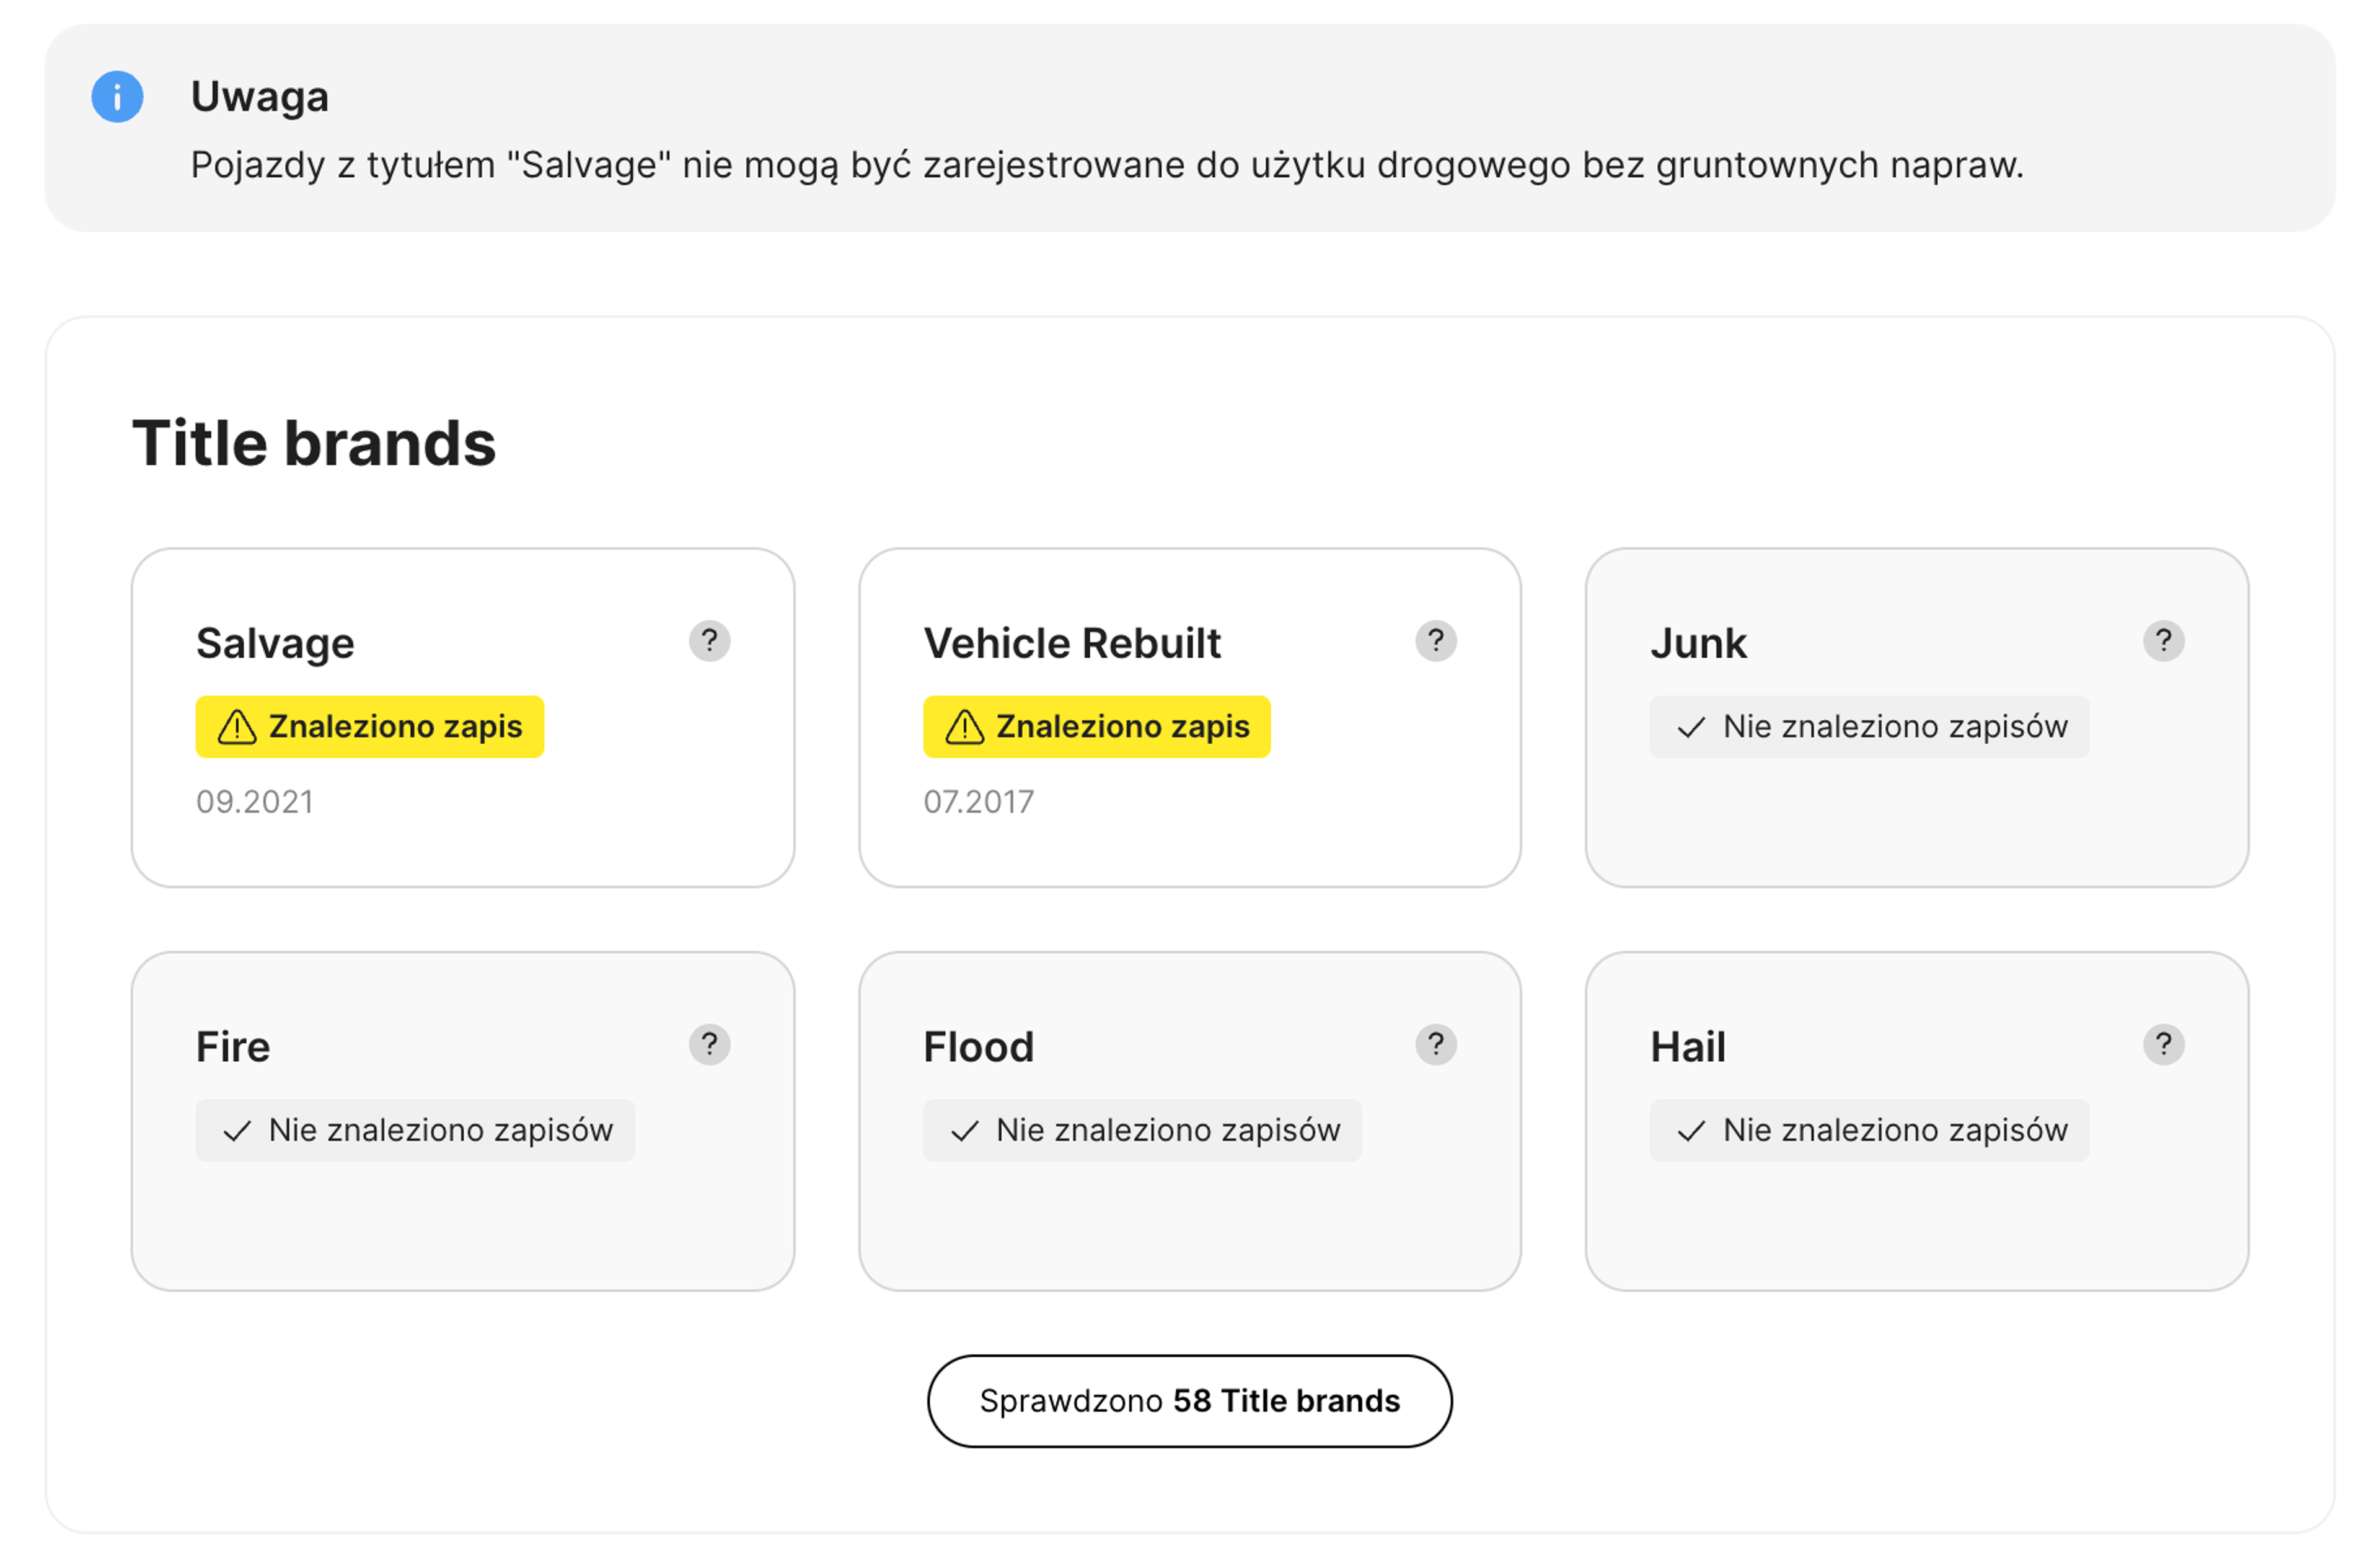Click the Salvage notice text under Uwaga
The image size is (2380, 1557).
point(1106,165)
